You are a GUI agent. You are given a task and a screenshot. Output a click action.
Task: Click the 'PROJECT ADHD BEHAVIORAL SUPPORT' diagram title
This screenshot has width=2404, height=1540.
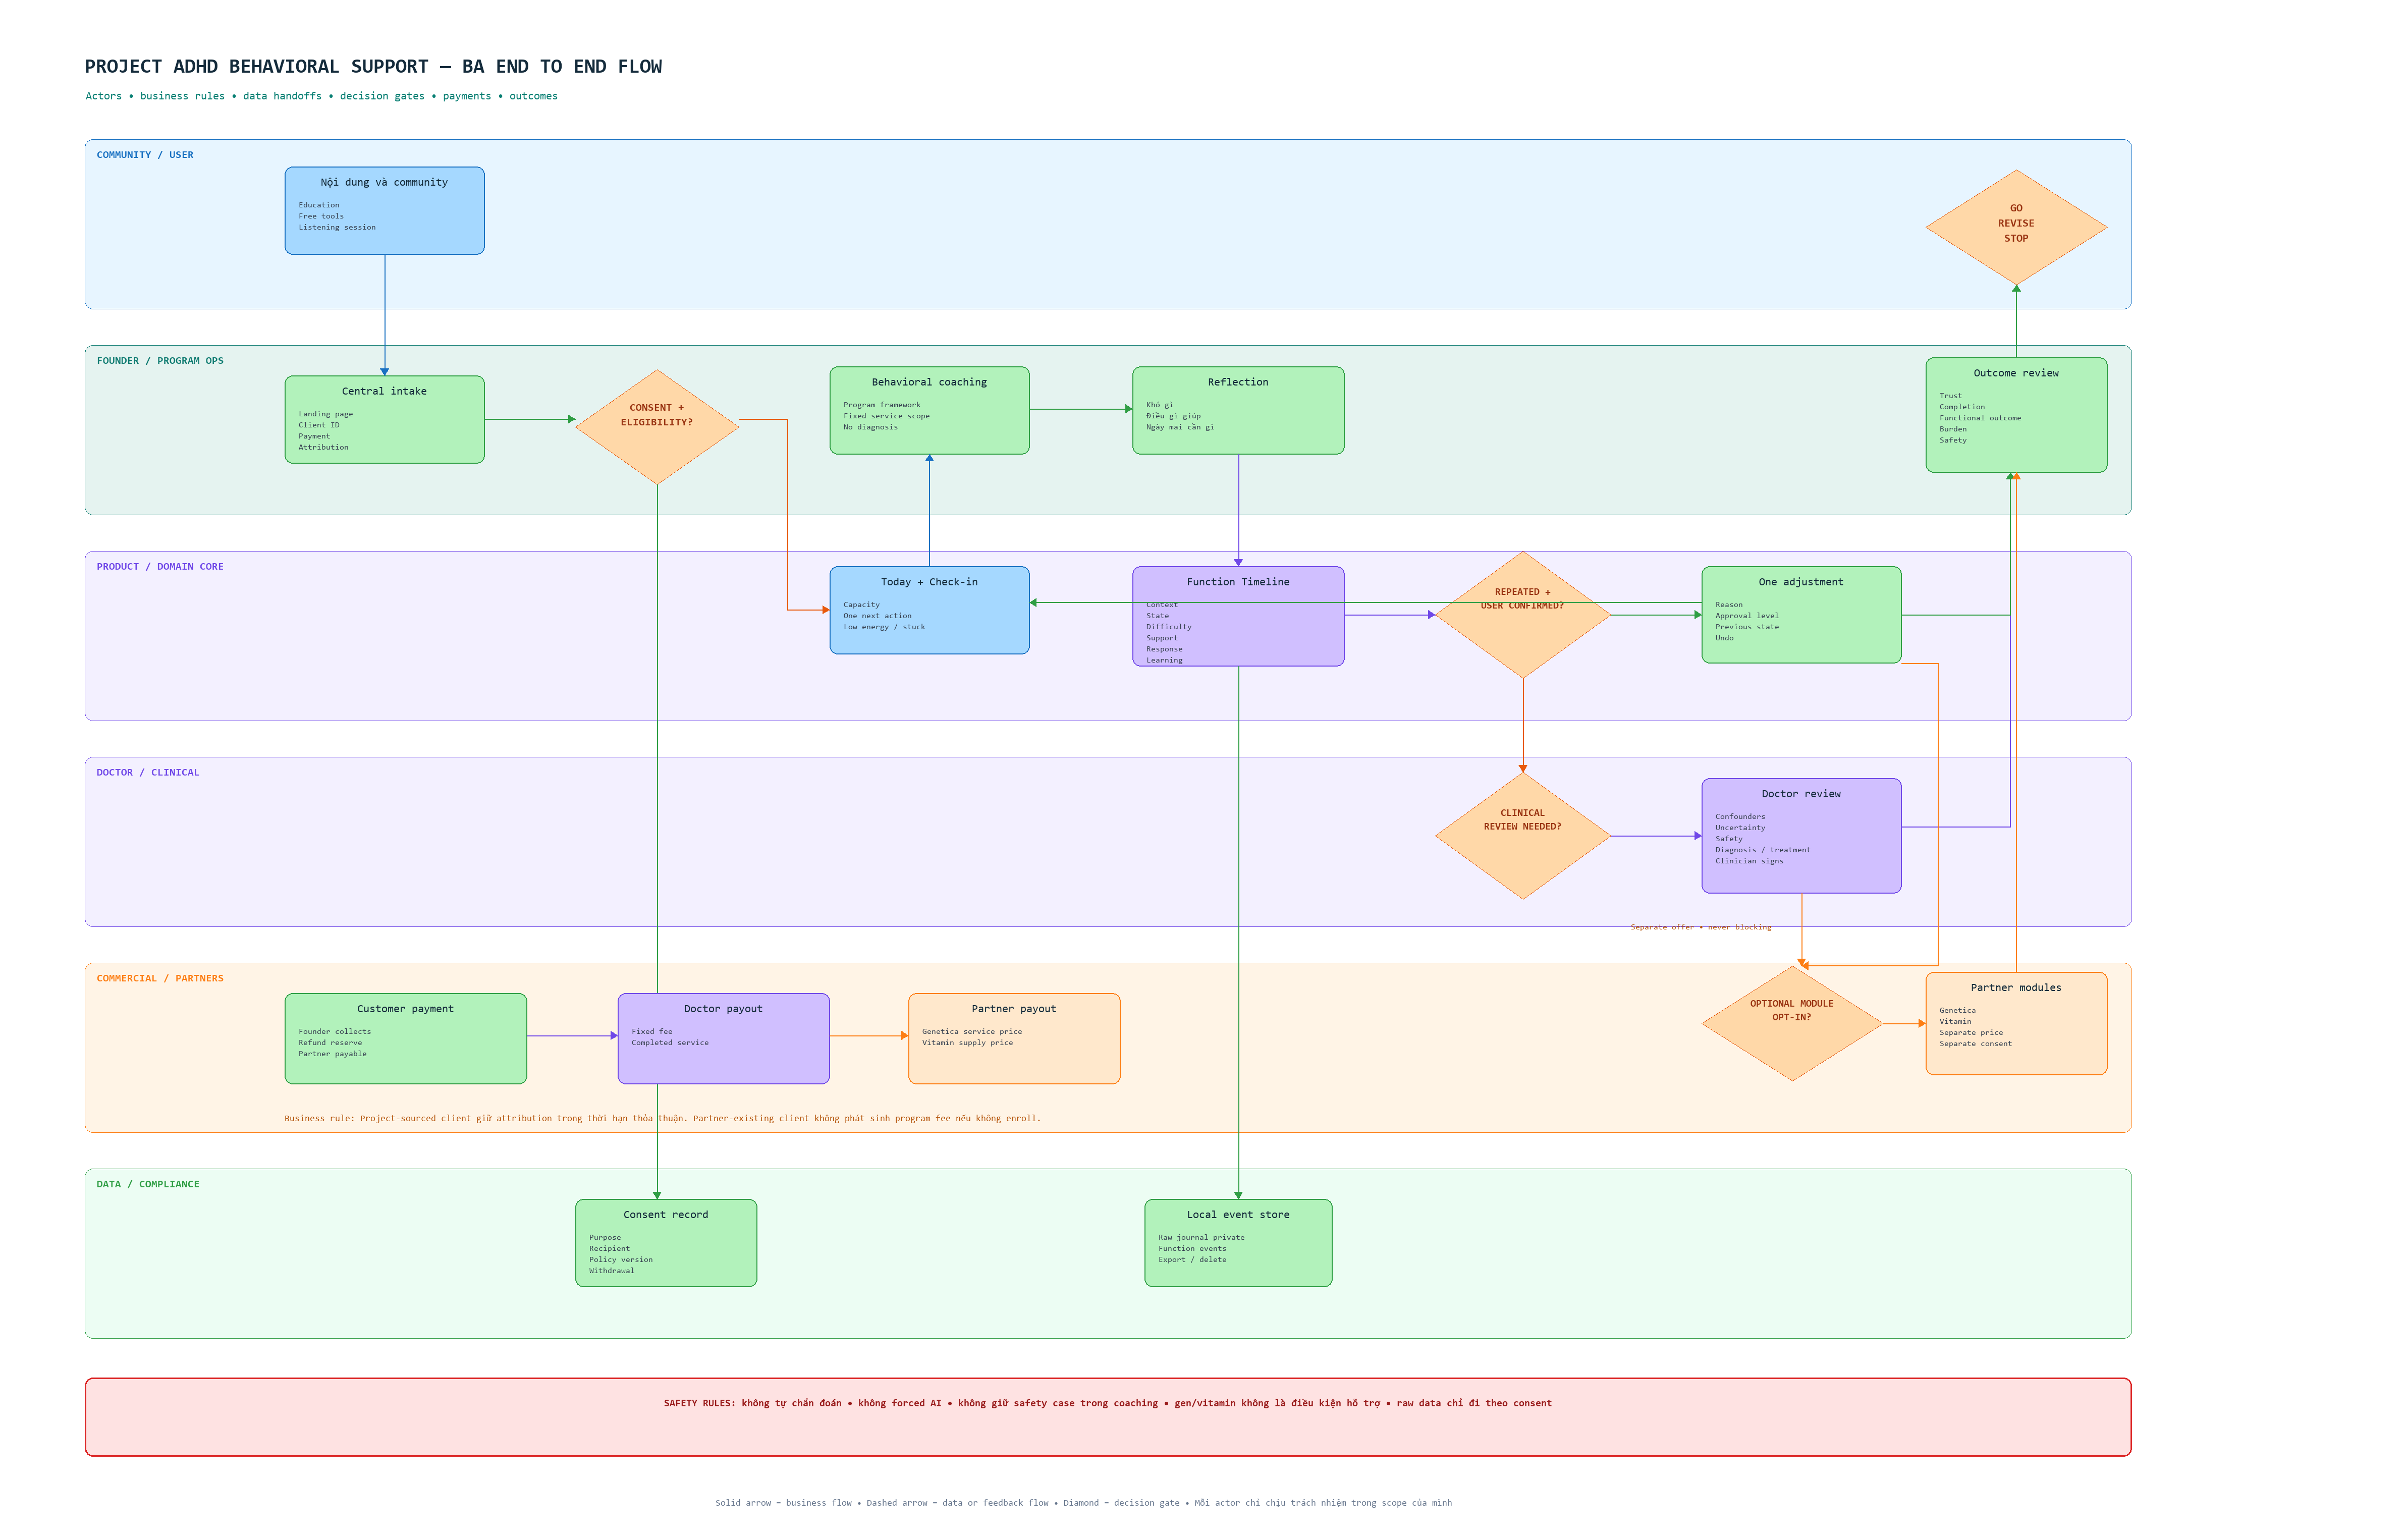373,67
